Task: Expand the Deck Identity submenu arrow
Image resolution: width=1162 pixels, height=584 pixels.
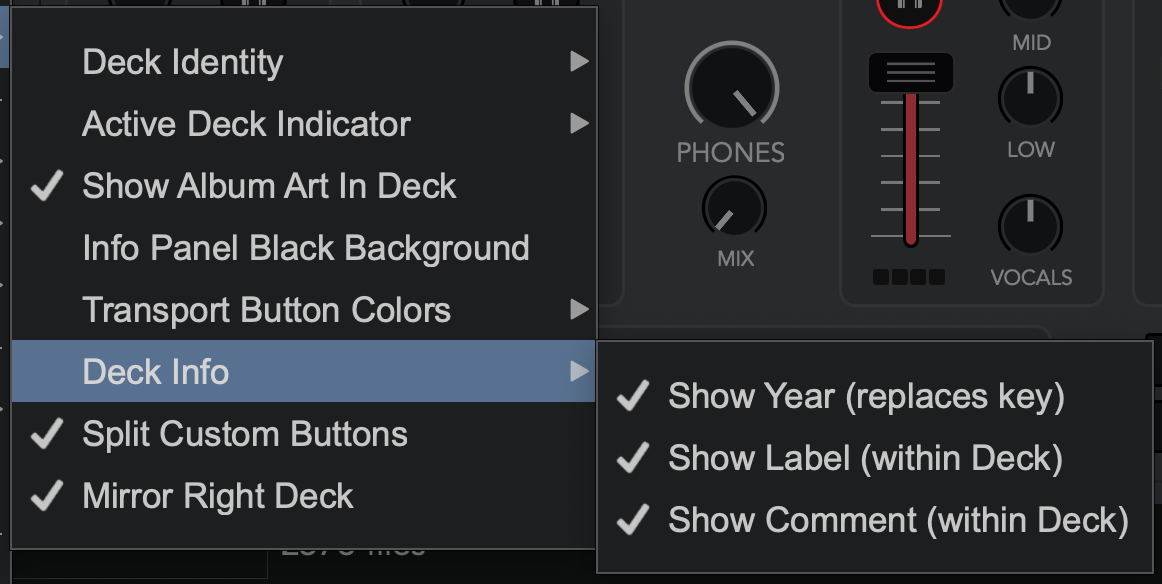Action: pos(580,62)
